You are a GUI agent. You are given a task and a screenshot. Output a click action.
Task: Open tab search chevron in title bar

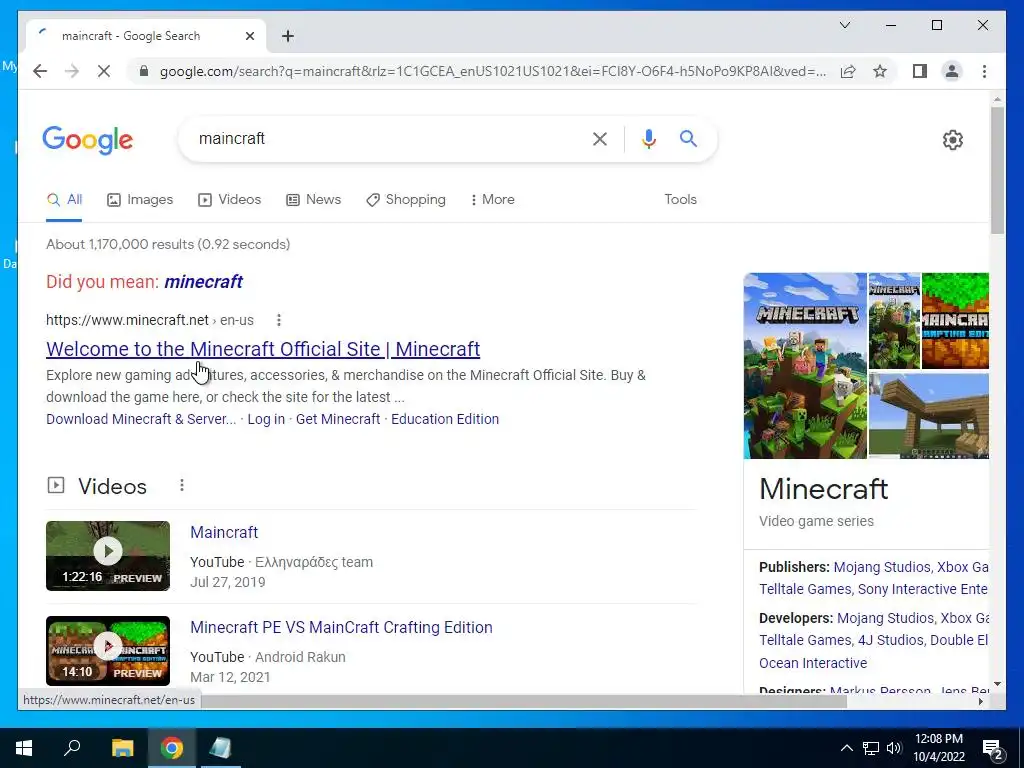[844, 25]
